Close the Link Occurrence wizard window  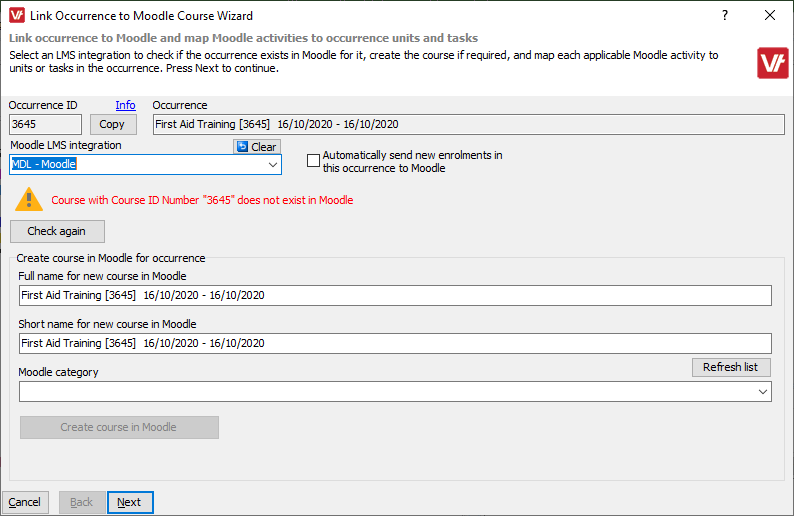pos(770,15)
